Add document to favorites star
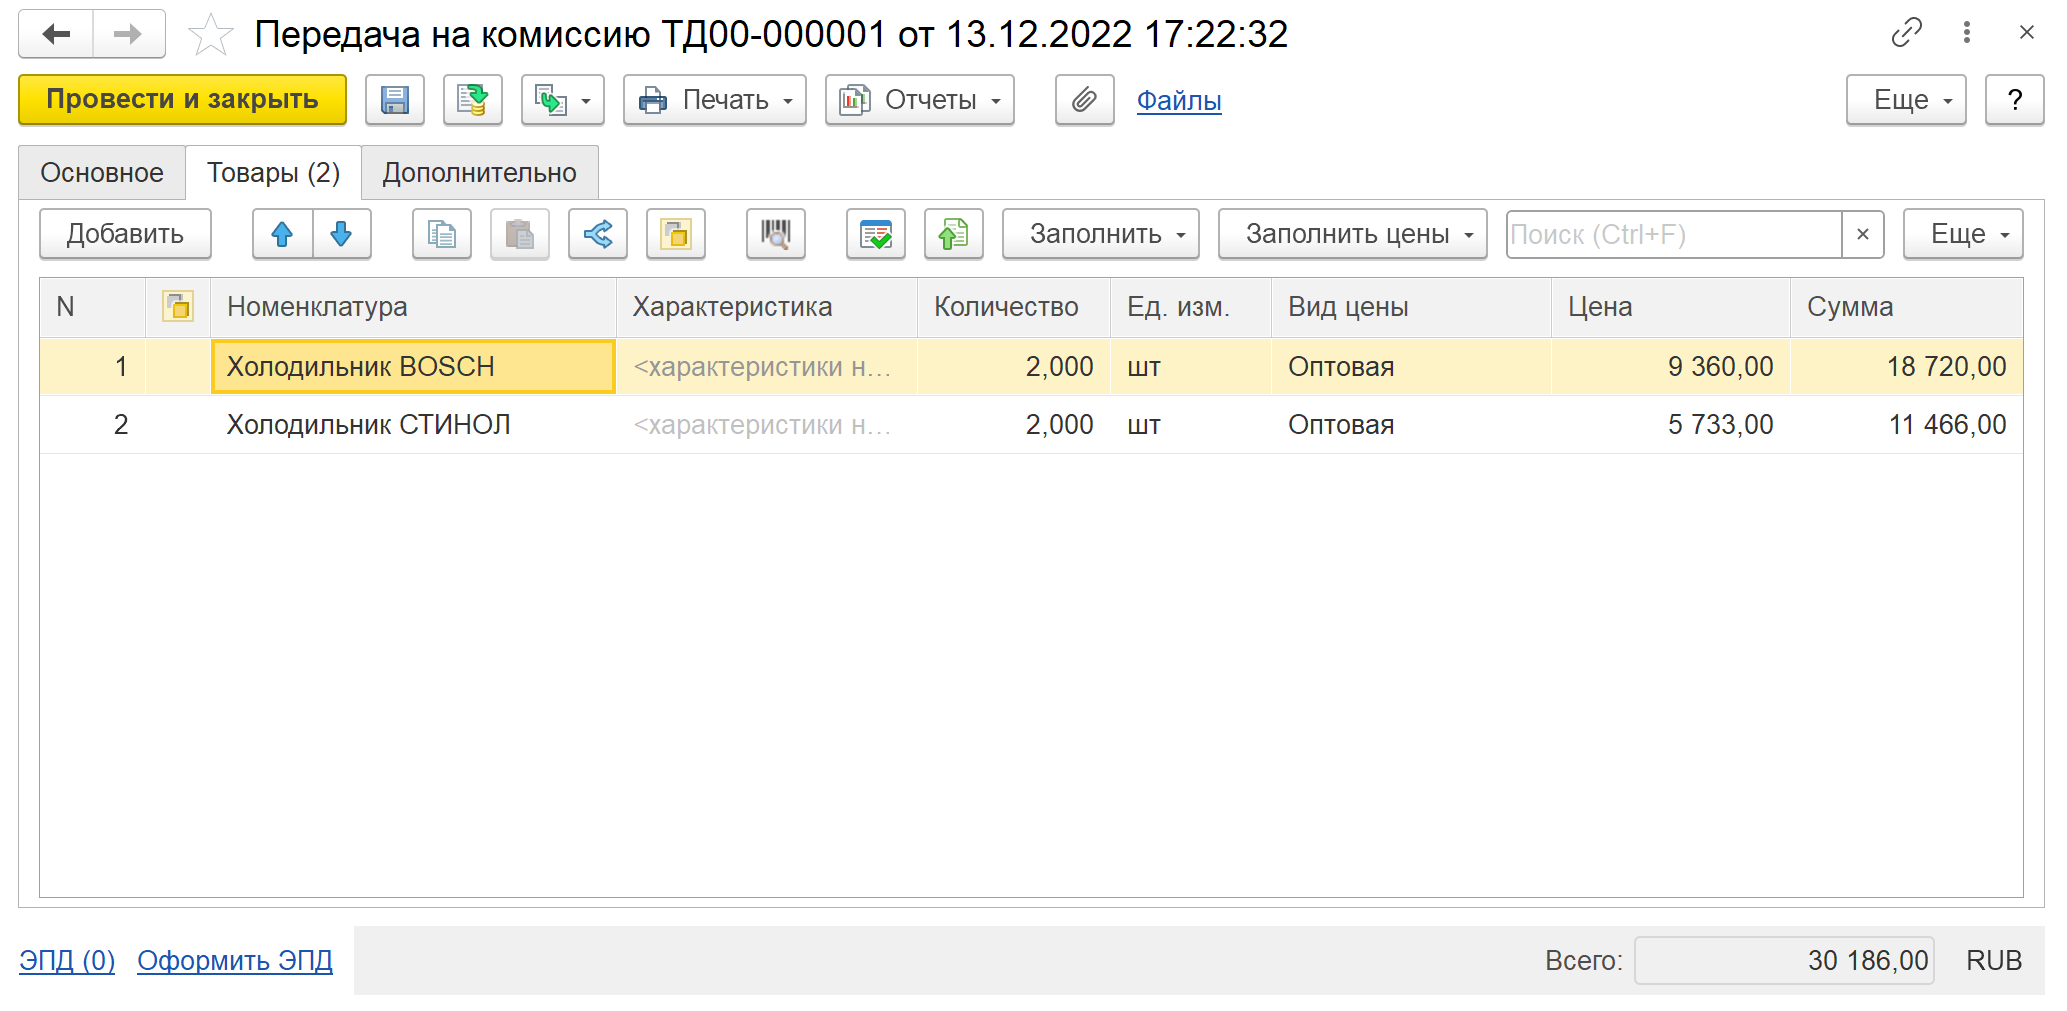The width and height of the screenshot is (2067, 1011). (x=211, y=35)
